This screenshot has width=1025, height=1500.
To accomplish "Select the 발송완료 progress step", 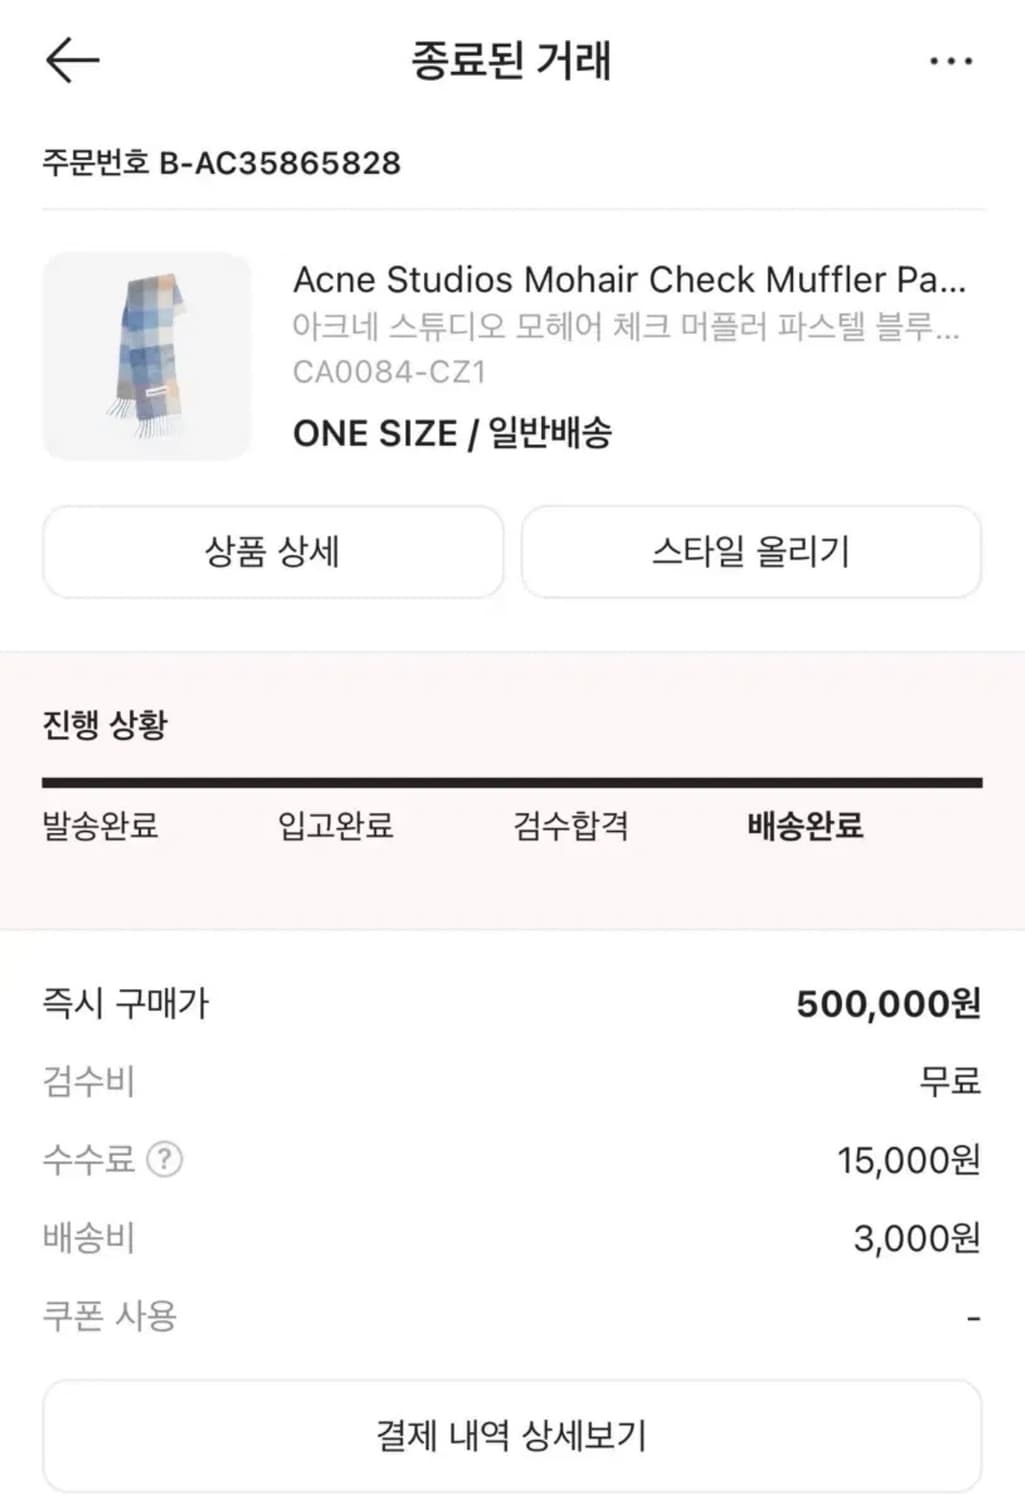I will tap(100, 826).
